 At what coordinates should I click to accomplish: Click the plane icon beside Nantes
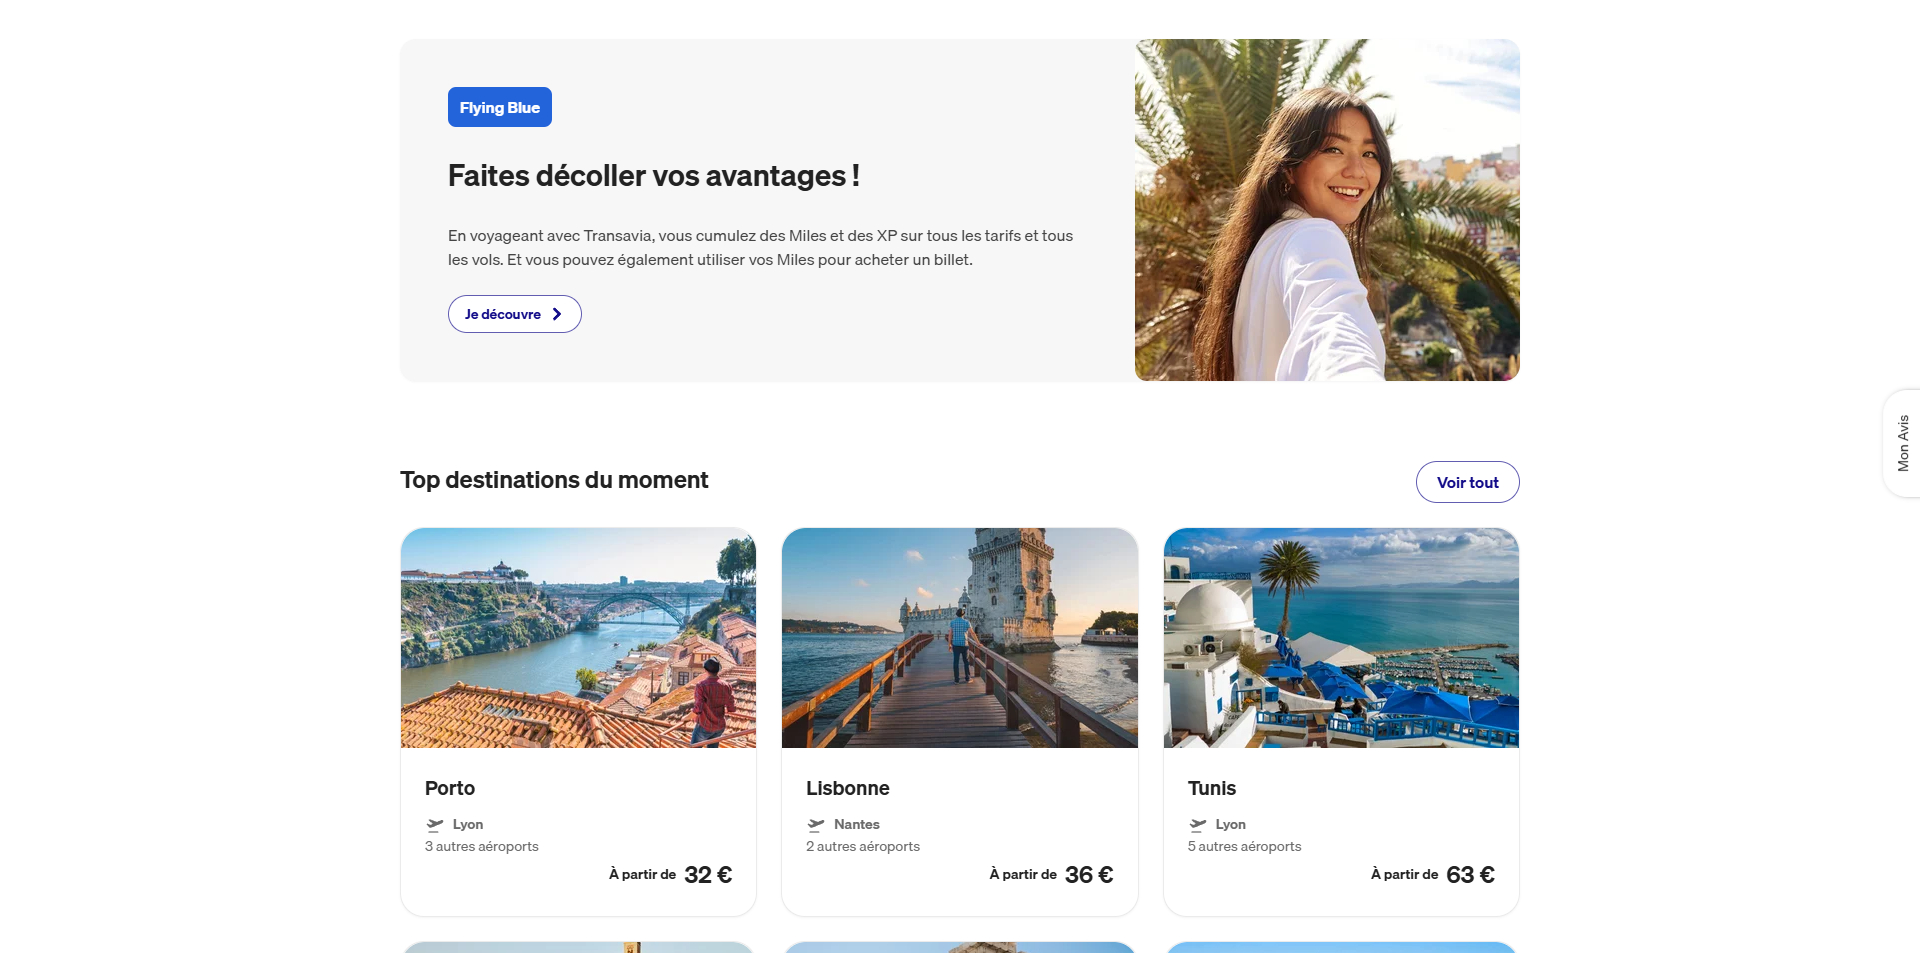[816, 825]
